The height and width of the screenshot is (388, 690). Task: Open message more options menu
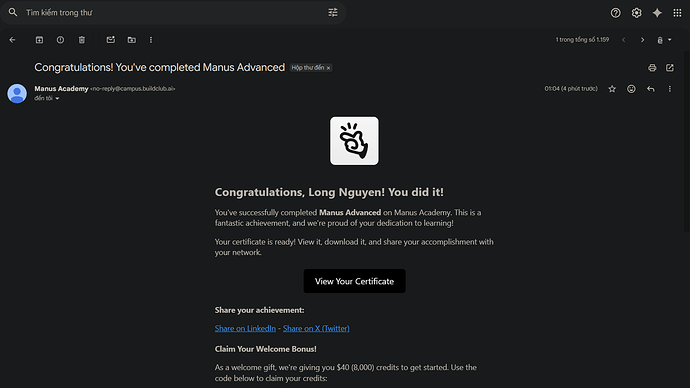tap(670, 89)
